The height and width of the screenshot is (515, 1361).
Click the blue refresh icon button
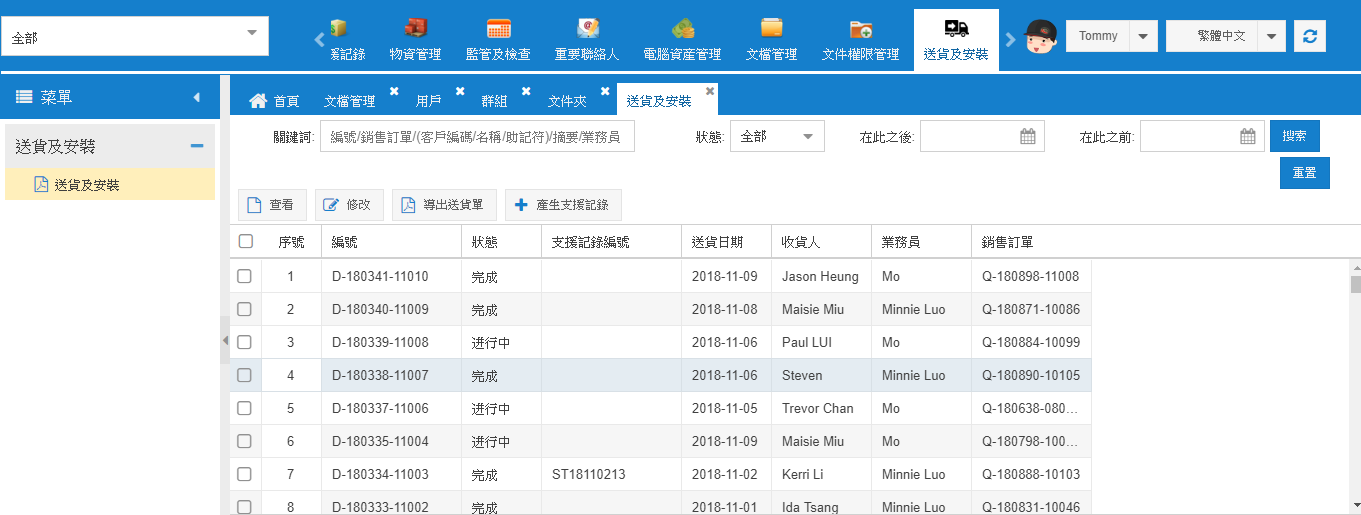pos(1310,36)
